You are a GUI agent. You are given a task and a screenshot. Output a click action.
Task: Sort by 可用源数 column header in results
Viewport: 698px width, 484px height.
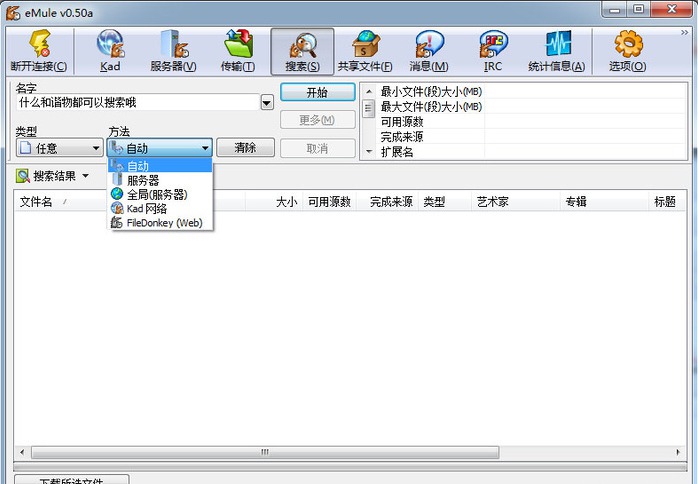click(x=329, y=202)
